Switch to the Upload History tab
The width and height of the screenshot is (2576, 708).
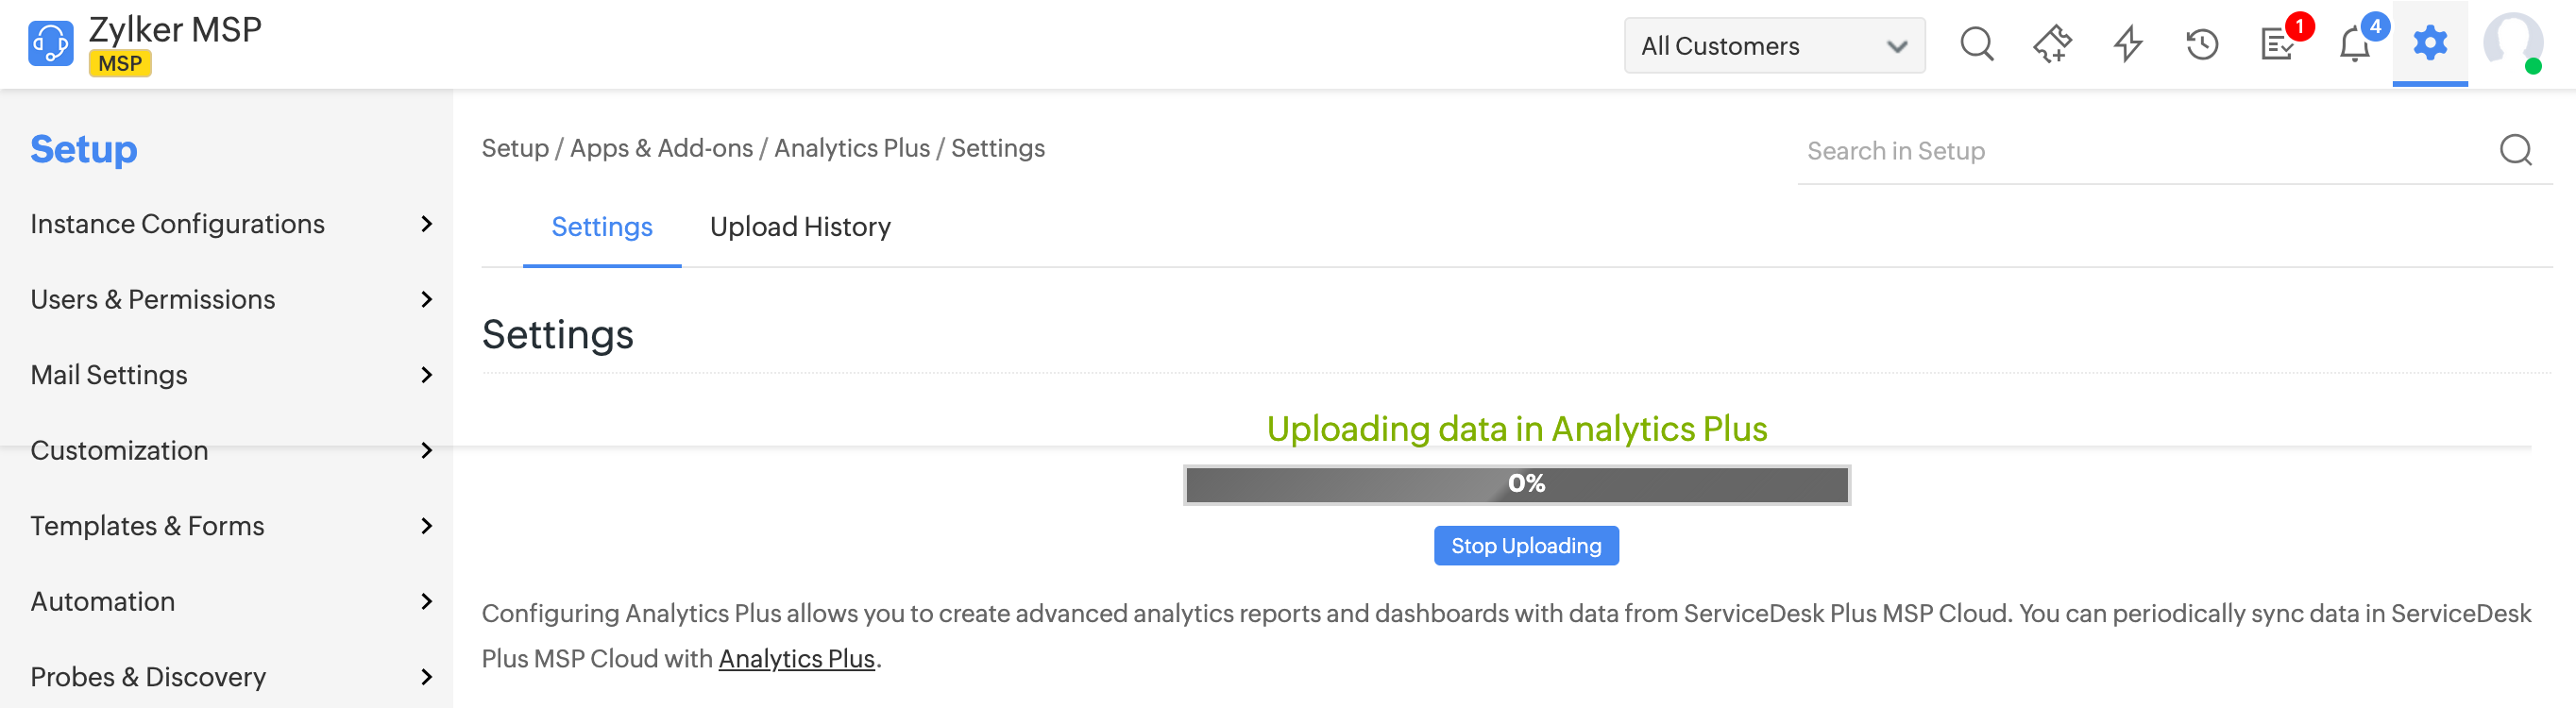(x=800, y=227)
